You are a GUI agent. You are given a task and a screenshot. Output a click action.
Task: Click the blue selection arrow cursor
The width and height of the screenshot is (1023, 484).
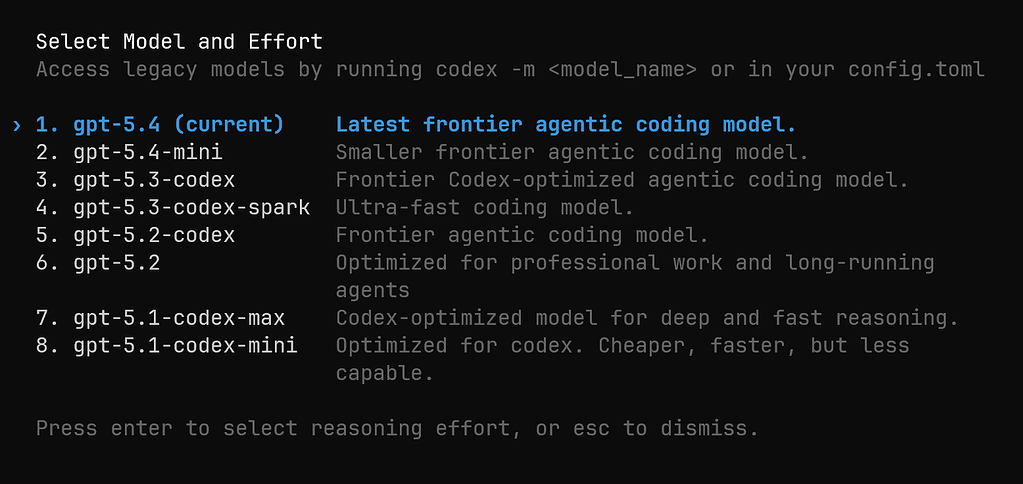[17, 125]
